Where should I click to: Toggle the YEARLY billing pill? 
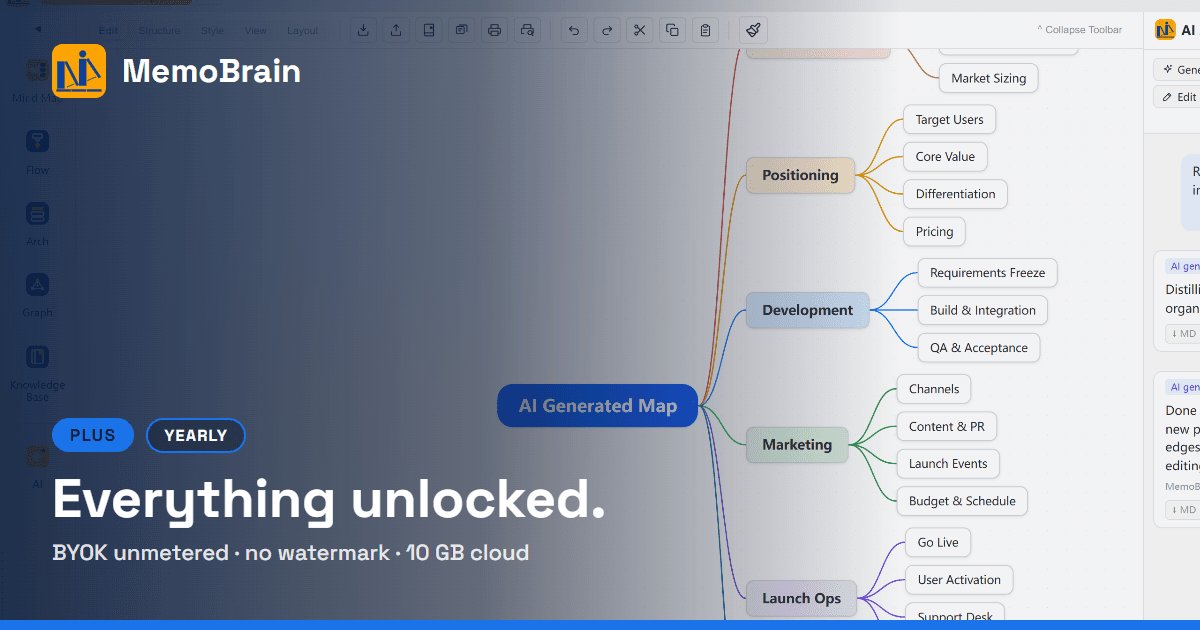pos(196,435)
